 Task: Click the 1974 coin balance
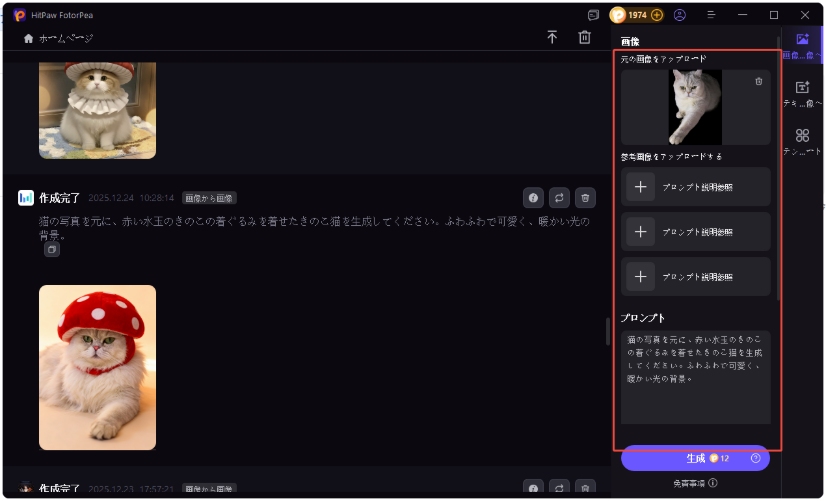pyautogui.click(x=637, y=15)
